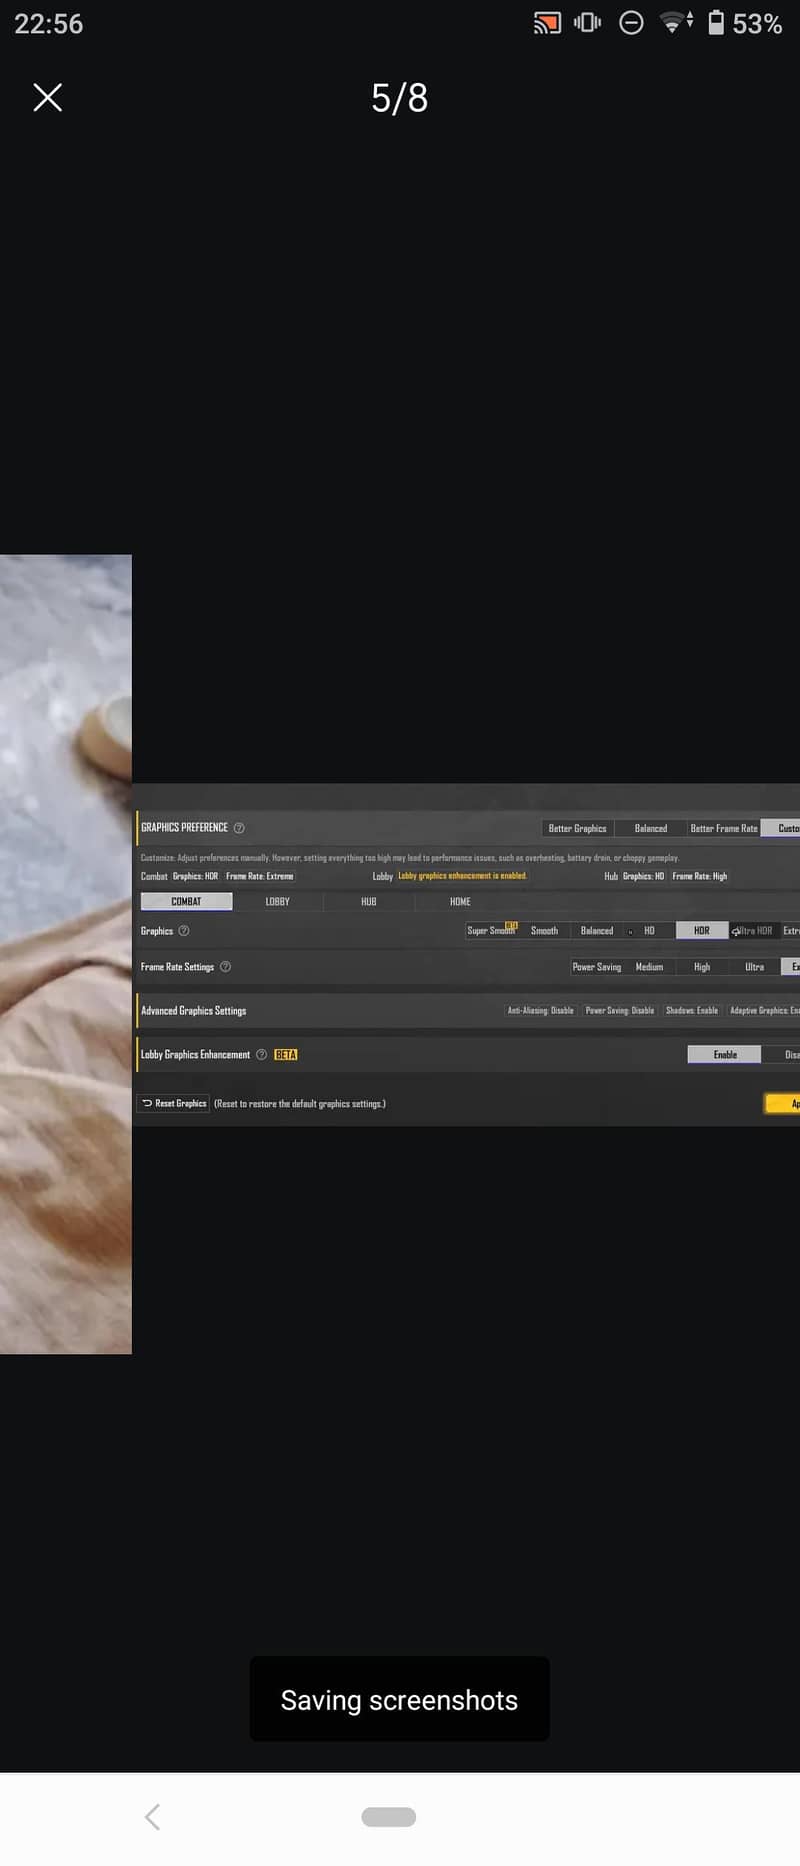
Task: Tap the cast icon in status bar
Action: point(547,23)
